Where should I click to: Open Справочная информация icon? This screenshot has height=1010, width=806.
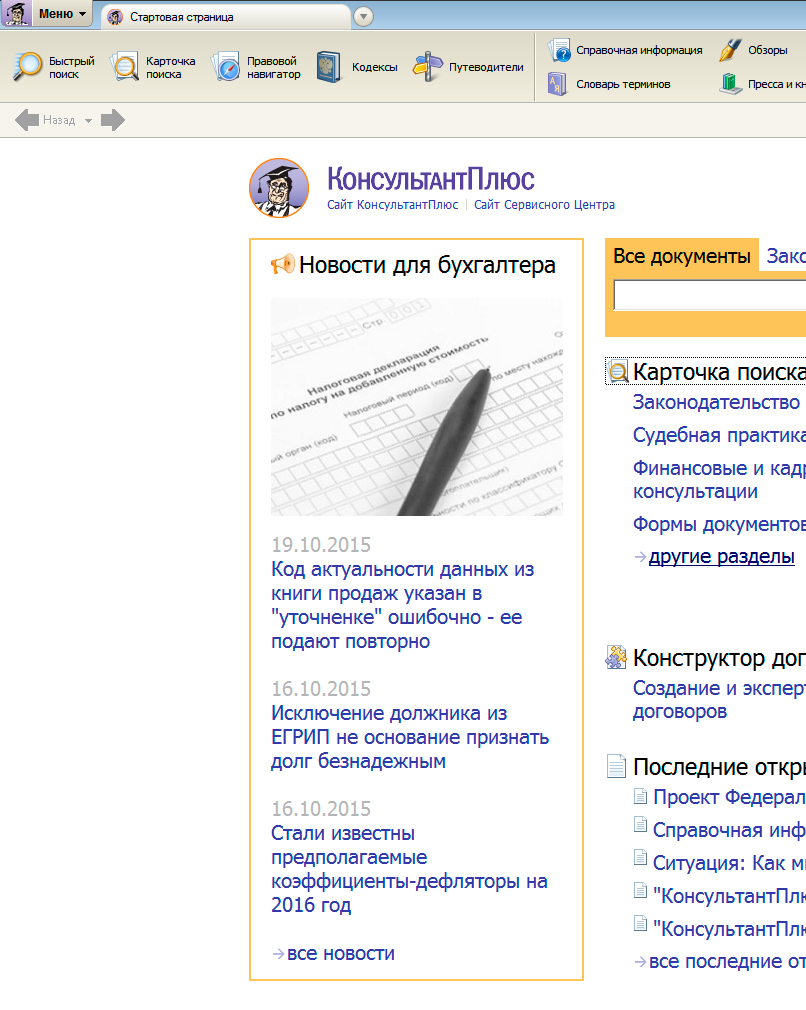pos(559,50)
